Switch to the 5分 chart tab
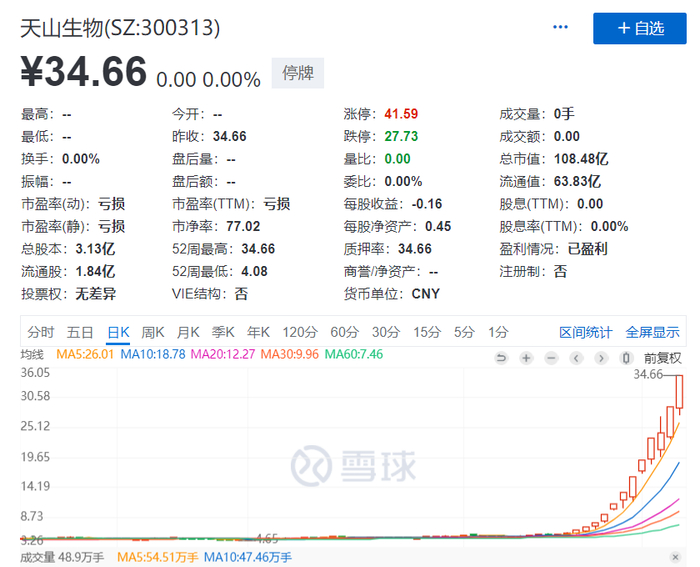The width and height of the screenshot is (700, 567). click(x=464, y=332)
